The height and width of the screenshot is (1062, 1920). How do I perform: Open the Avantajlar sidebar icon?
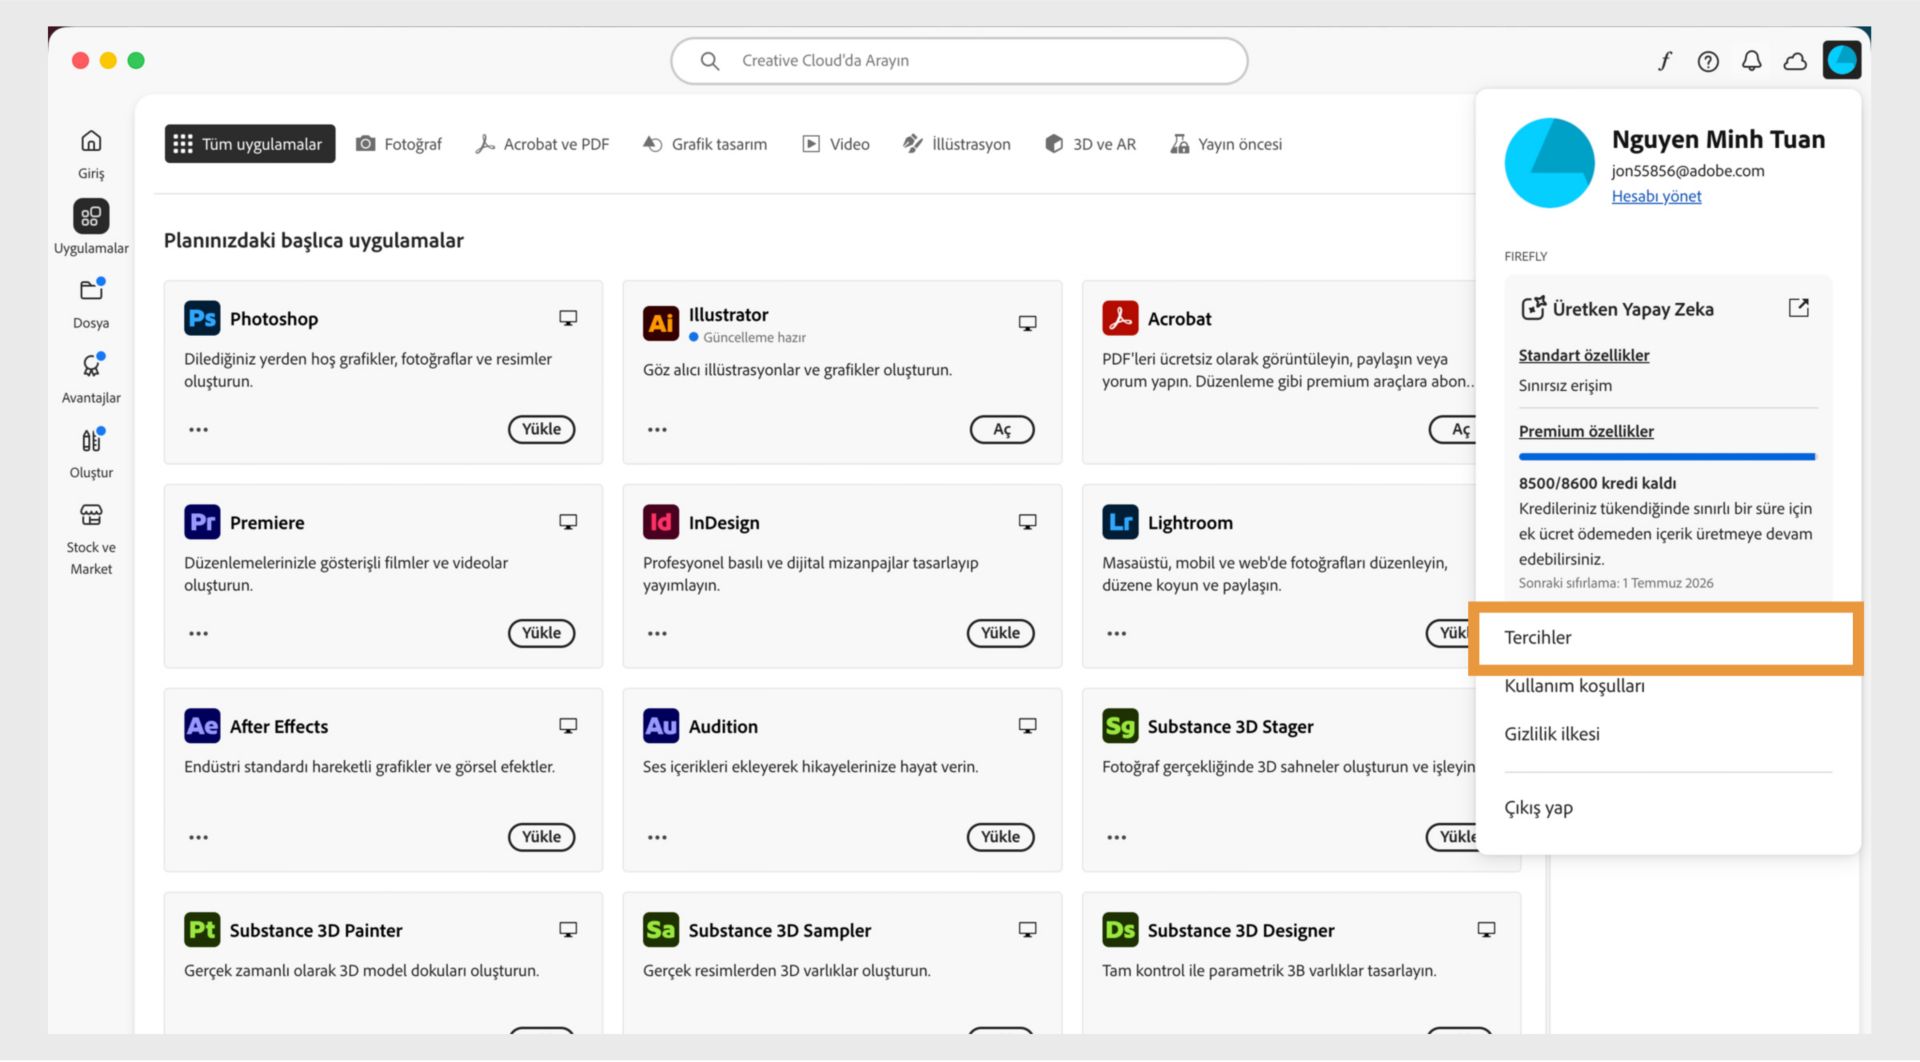coord(91,366)
